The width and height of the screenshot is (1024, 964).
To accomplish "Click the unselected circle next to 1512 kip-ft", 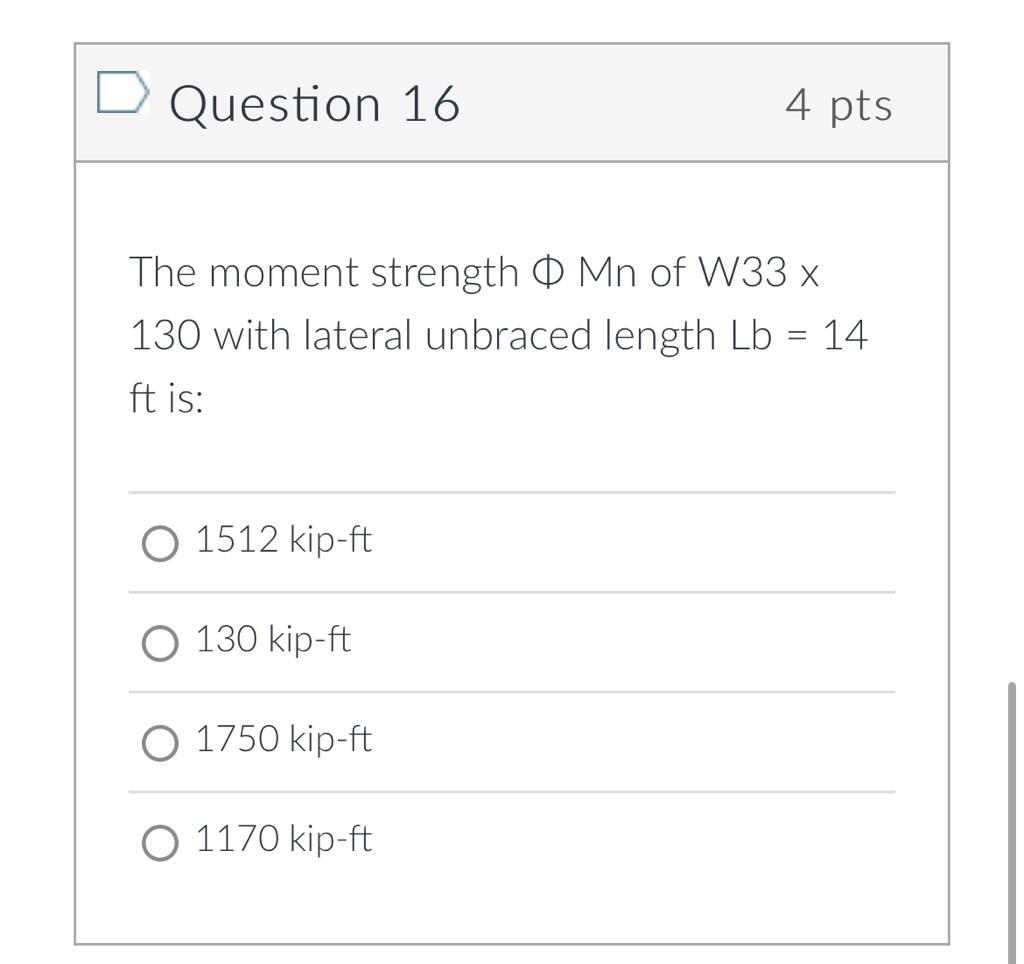I will click(x=160, y=543).
